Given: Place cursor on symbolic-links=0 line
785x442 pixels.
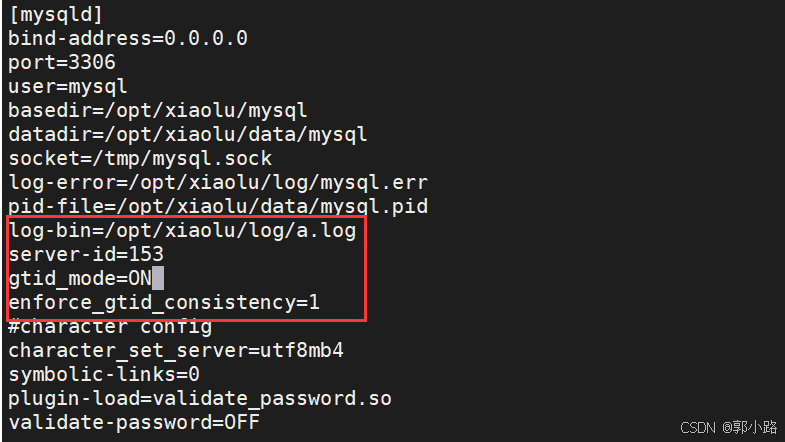Looking at the screenshot, I should (x=104, y=374).
